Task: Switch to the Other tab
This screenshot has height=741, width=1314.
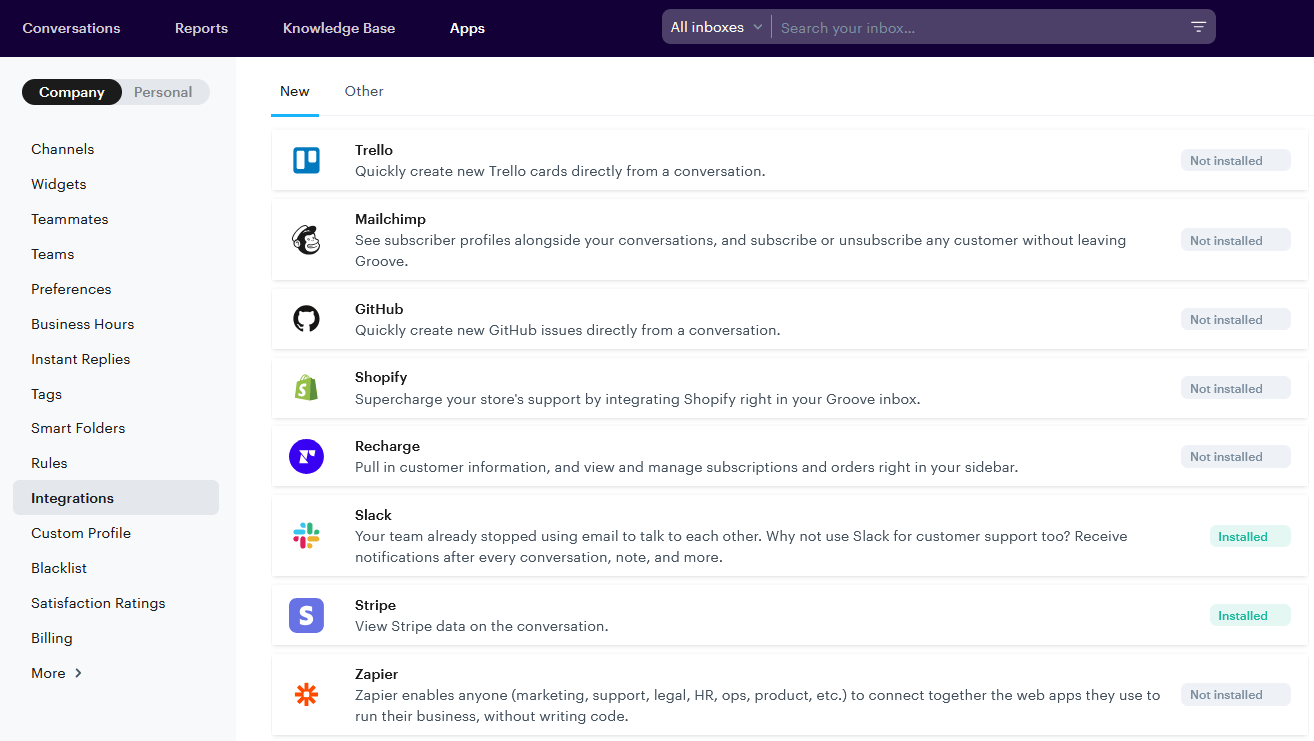Action: coord(363,91)
